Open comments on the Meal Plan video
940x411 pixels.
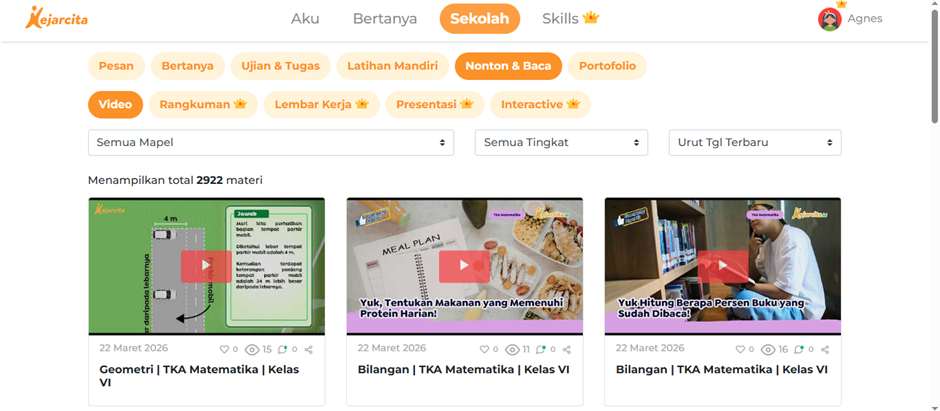tap(540, 349)
